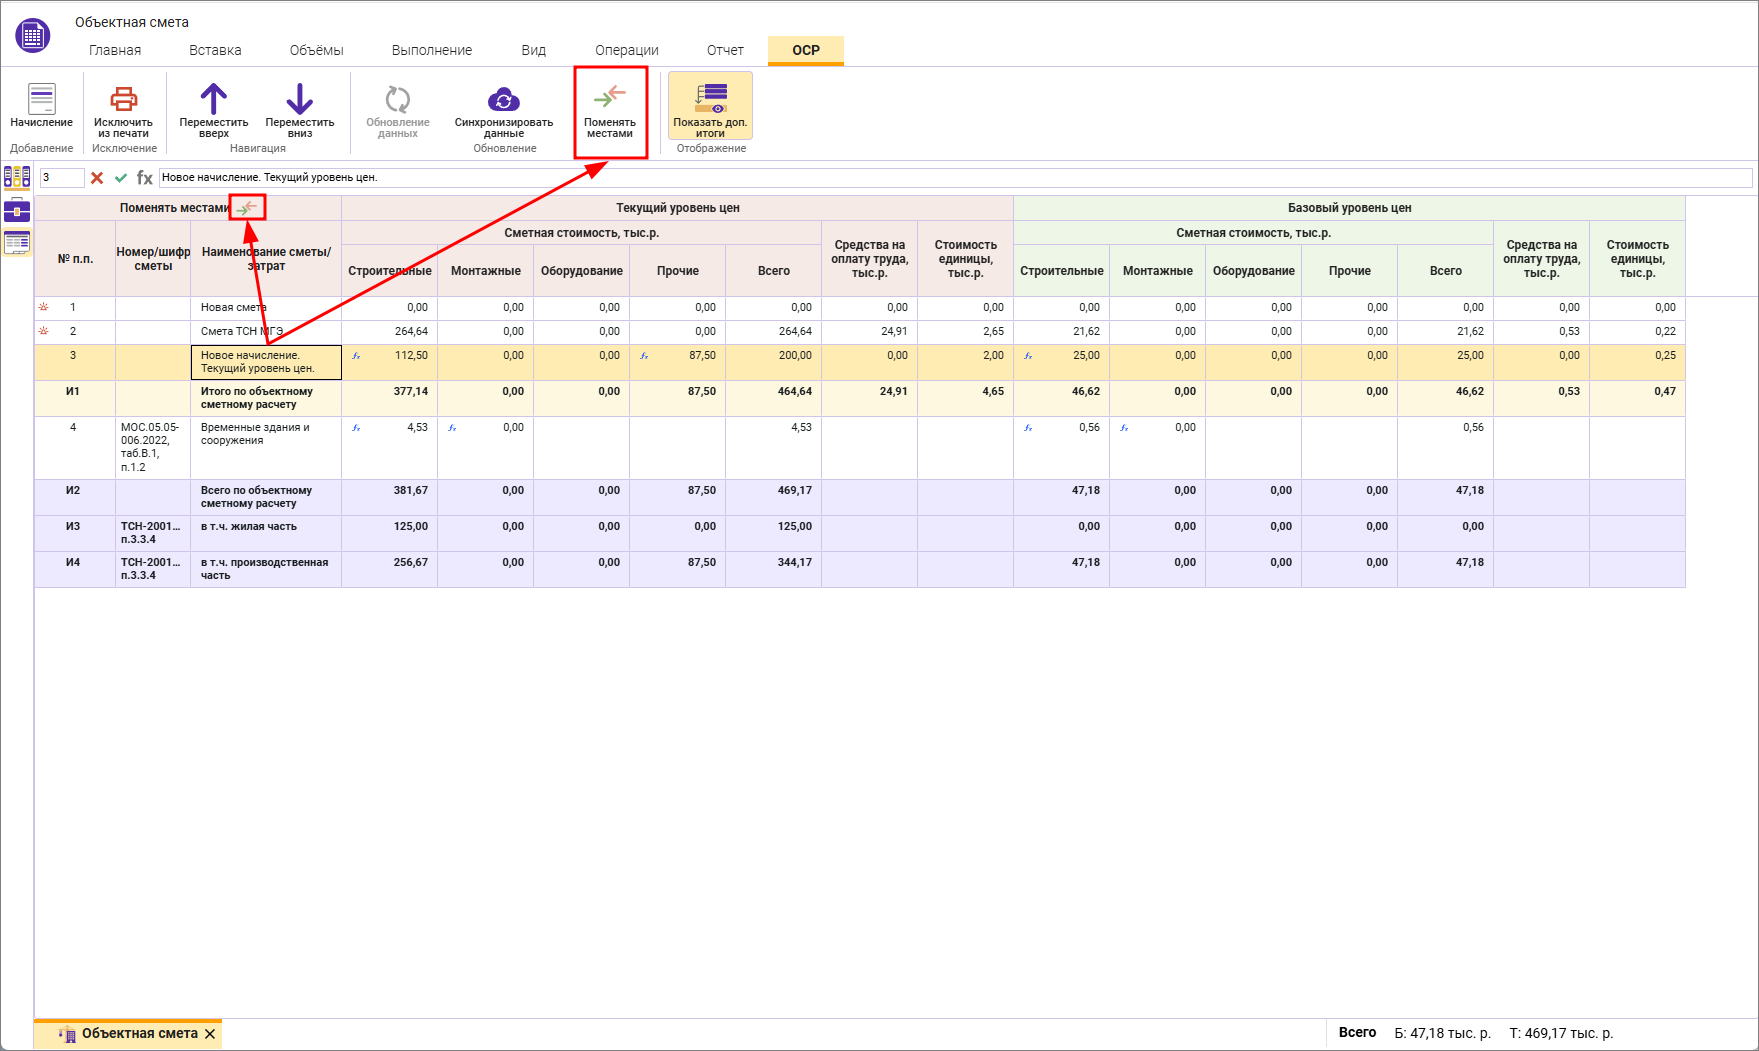Open the Операции ribbon tab

pyautogui.click(x=626, y=50)
